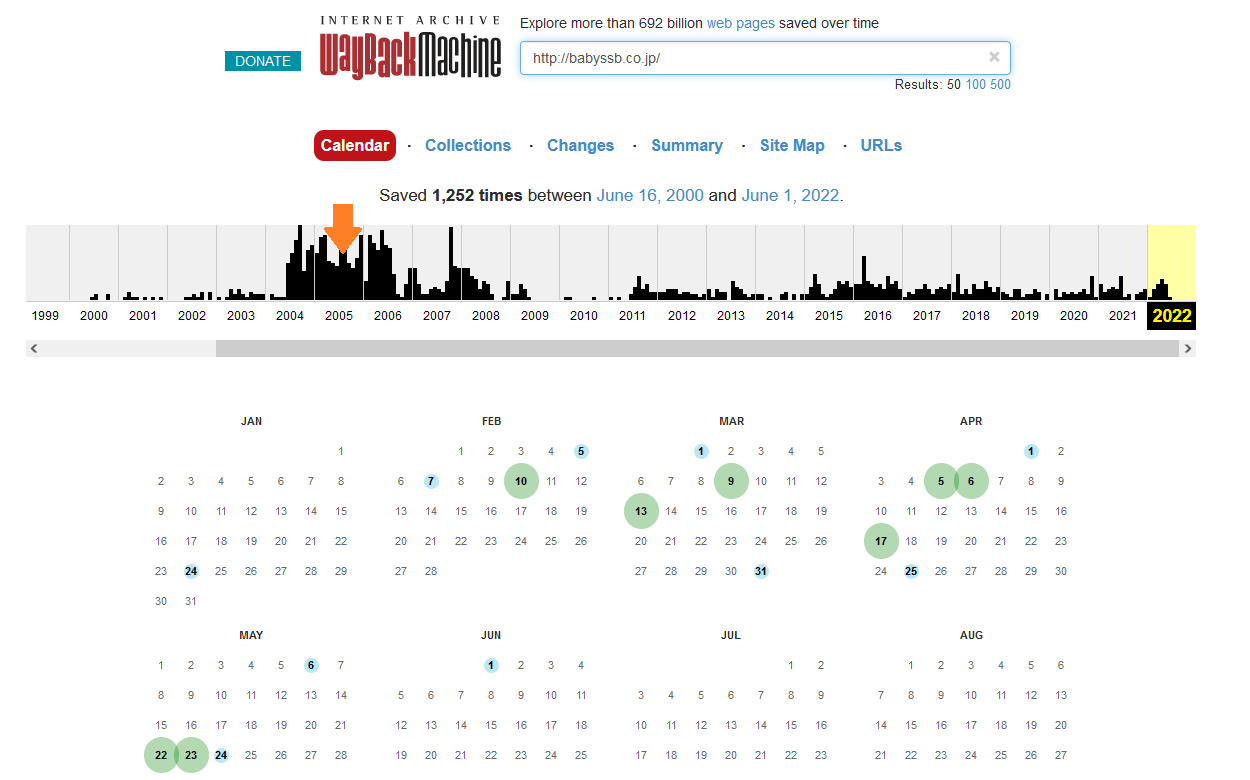
Task: Open the Site Map tab
Action: tap(791, 145)
